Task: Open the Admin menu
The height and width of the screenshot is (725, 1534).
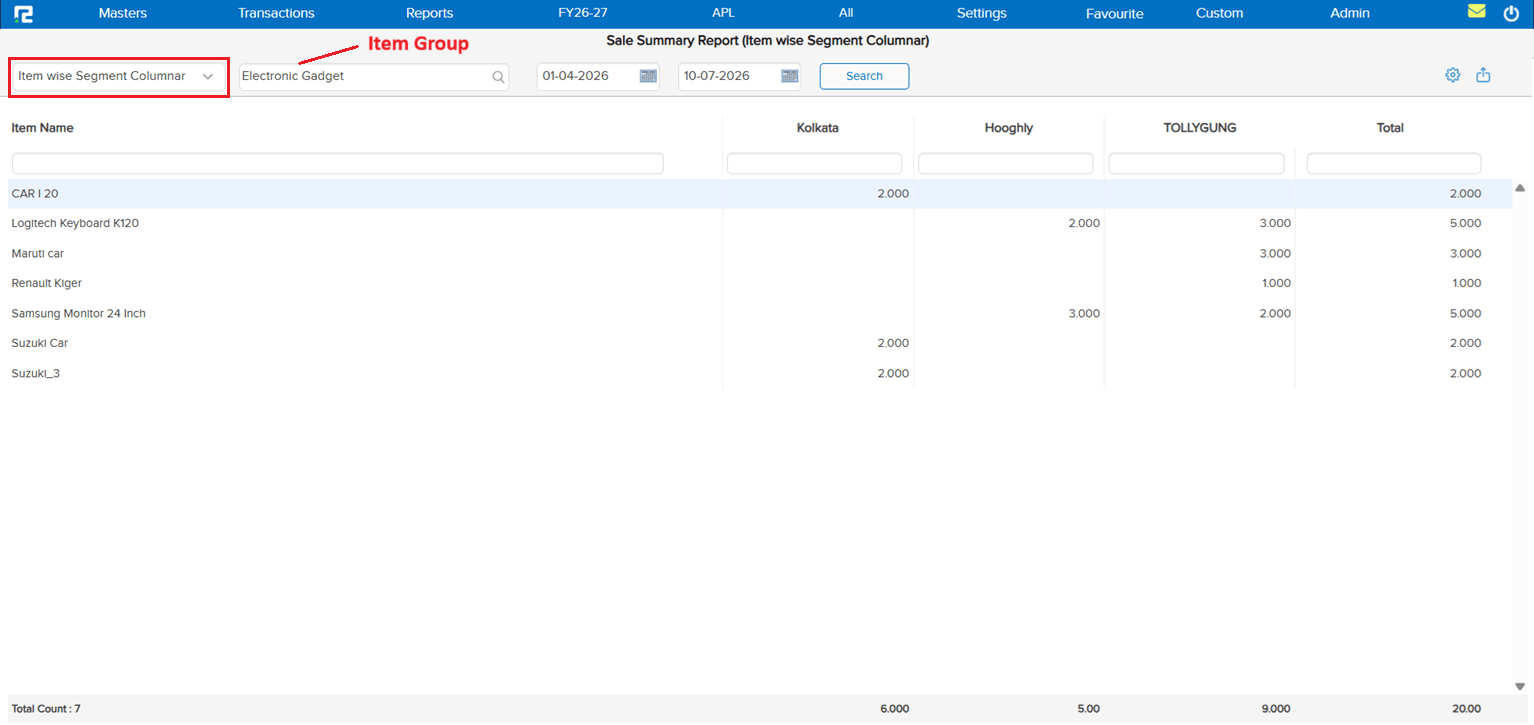Action: (1350, 13)
